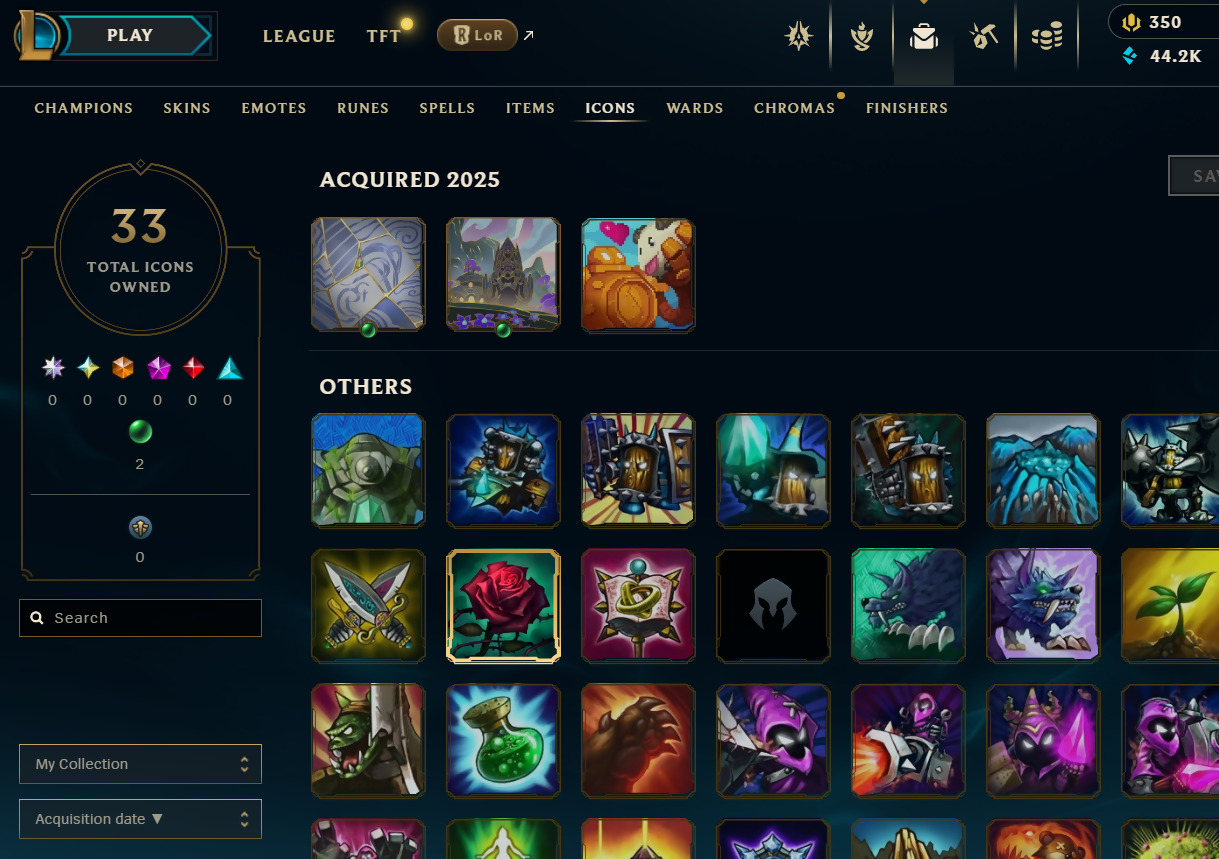The width and height of the screenshot is (1219, 859).
Task: Click the League of Legends logo emblem
Action: (x=34, y=36)
